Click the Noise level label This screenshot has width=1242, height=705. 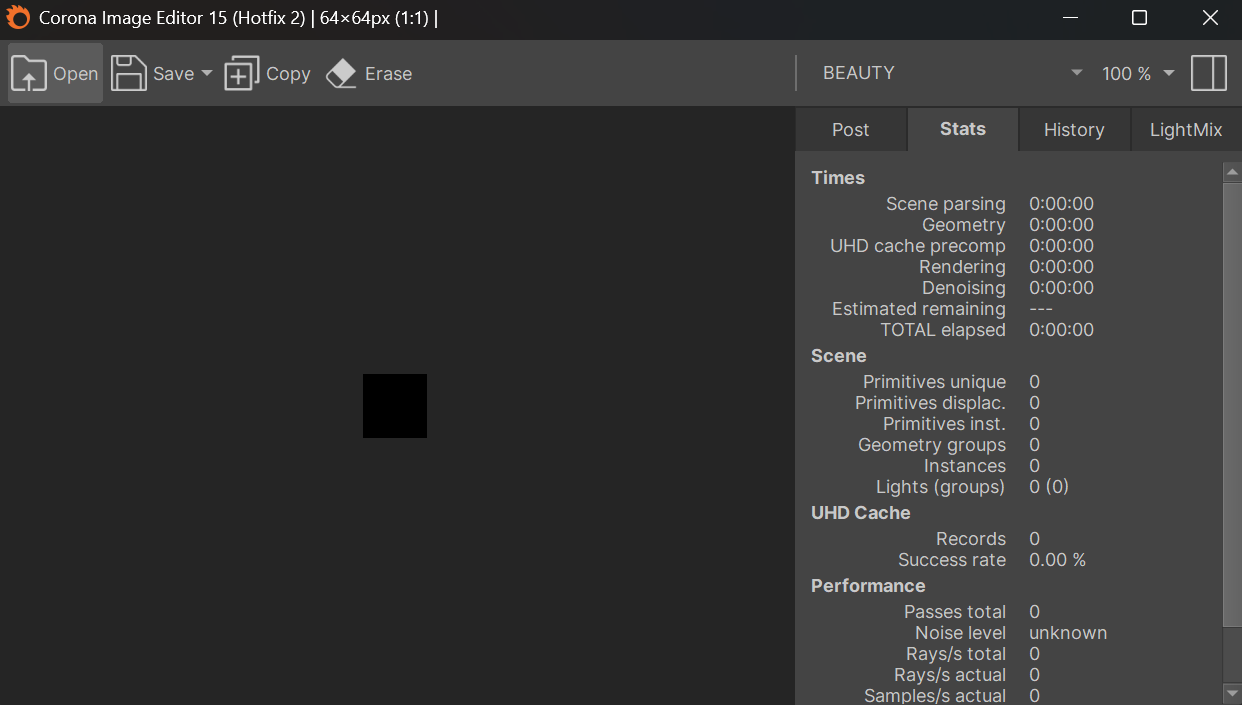coord(961,633)
